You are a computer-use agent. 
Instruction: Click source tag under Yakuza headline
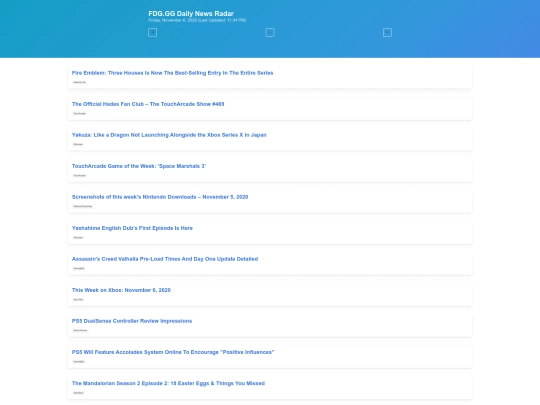(78, 144)
